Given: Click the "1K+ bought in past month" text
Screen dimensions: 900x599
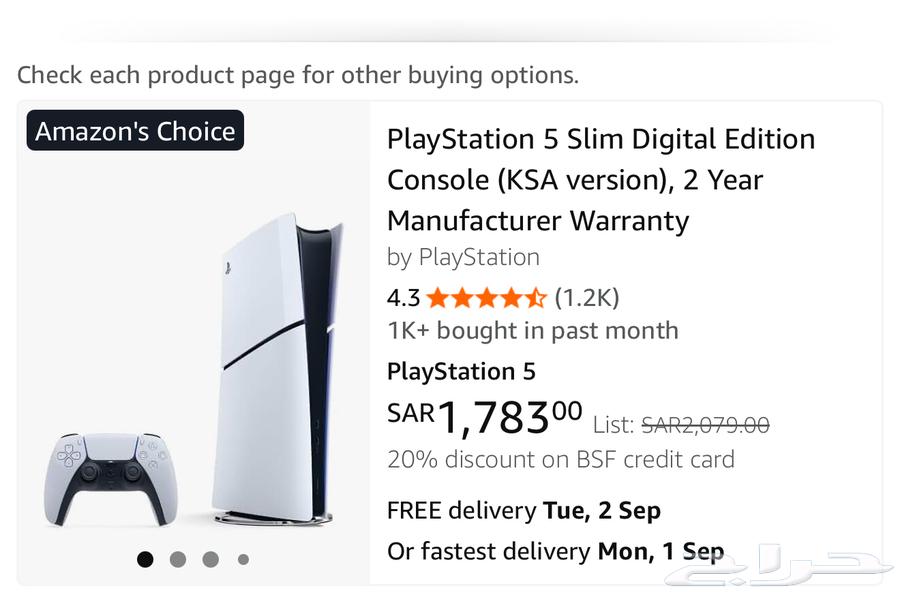Looking at the screenshot, I should (x=532, y=331).
